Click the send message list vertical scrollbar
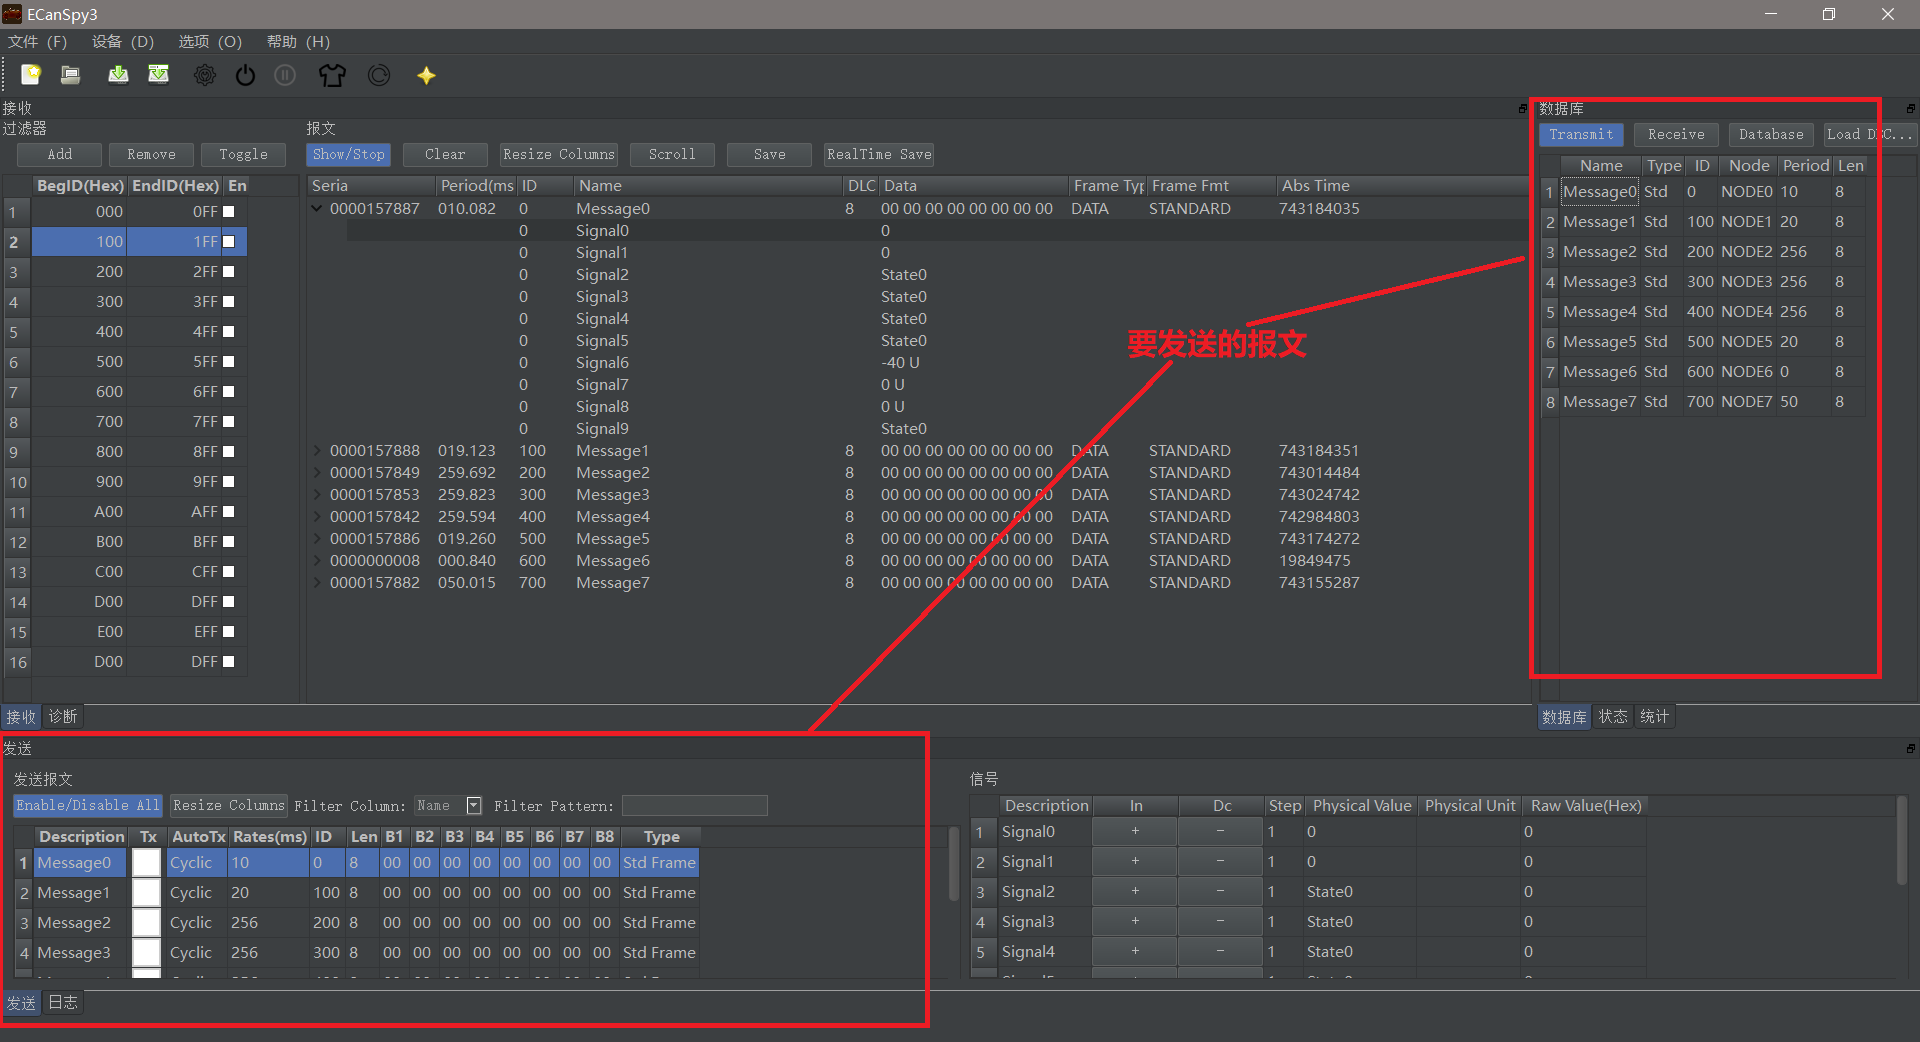This screenshot has height=1042, width=1920. pos(954,862)
